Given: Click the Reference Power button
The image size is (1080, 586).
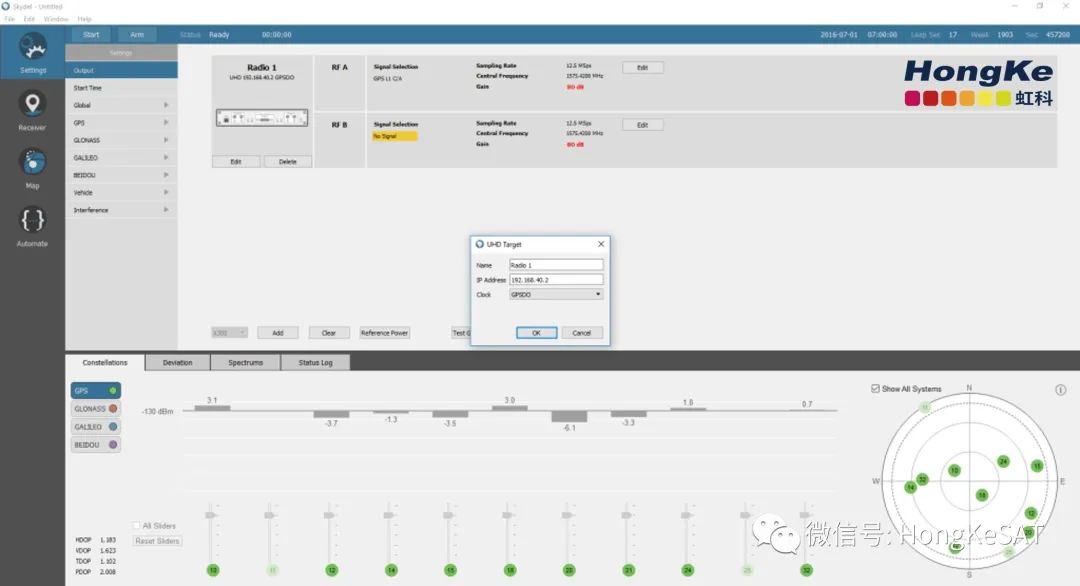Looking at the screenshot, I should (384, 333).
